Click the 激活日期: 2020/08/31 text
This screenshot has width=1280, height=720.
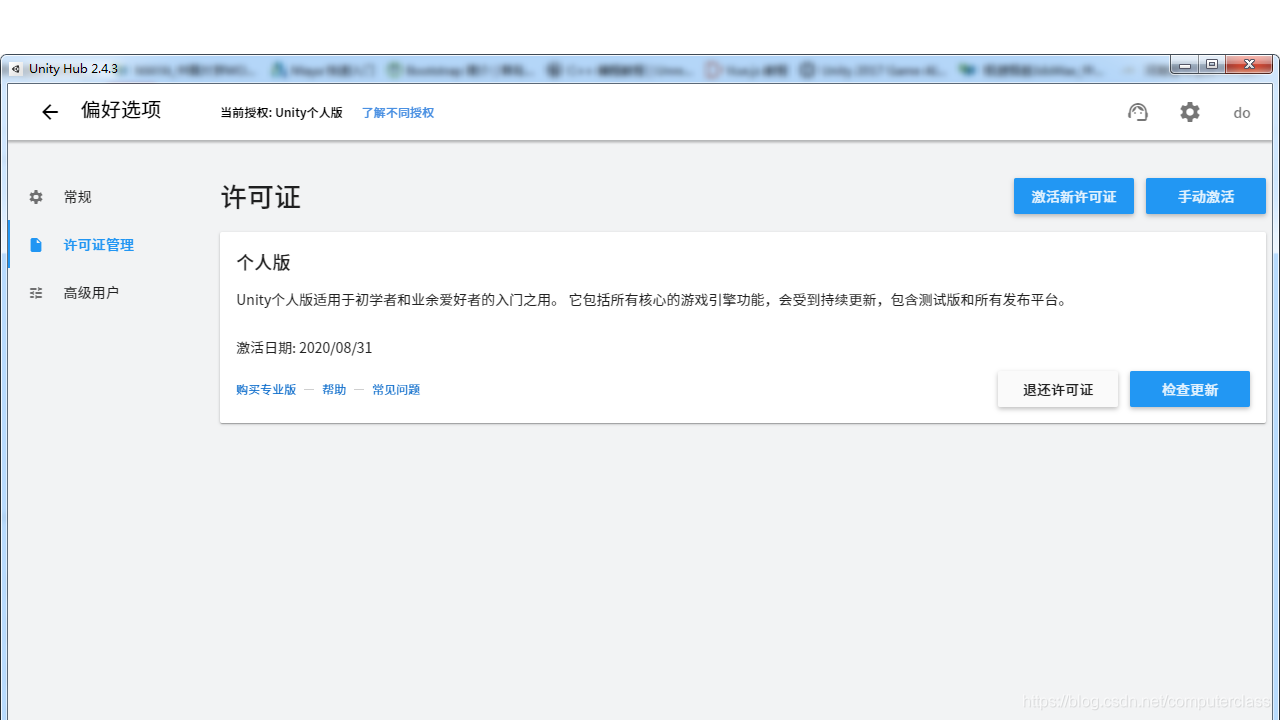tap(304, 348)
